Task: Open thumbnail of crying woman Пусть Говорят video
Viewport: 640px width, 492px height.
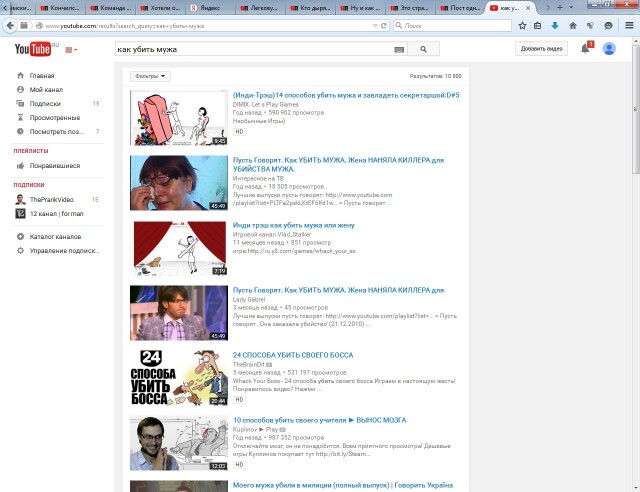Action: 179,183
